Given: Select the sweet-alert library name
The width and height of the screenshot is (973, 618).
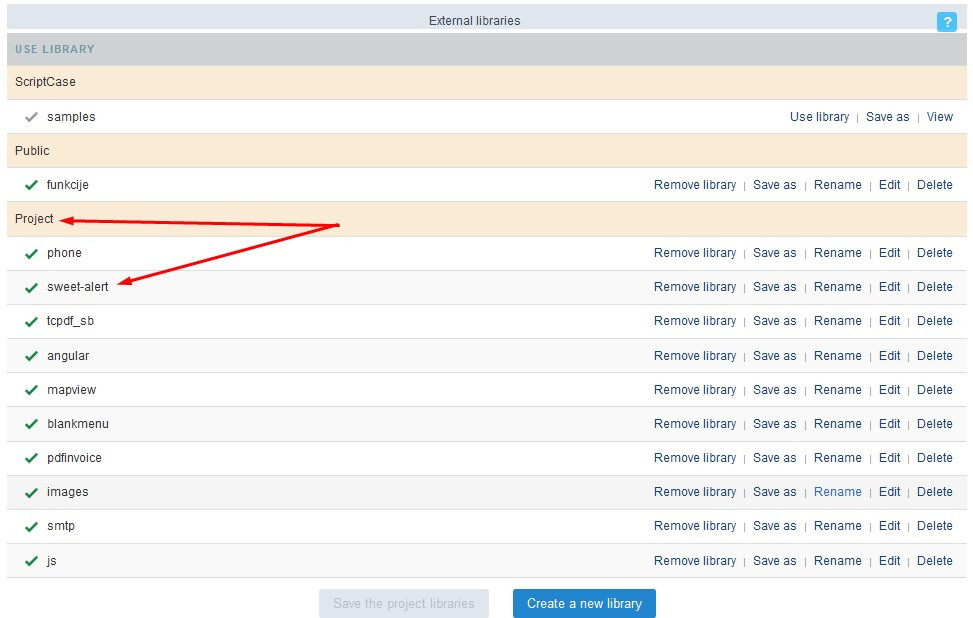Looking at the screenshot, I should [78, 287].
